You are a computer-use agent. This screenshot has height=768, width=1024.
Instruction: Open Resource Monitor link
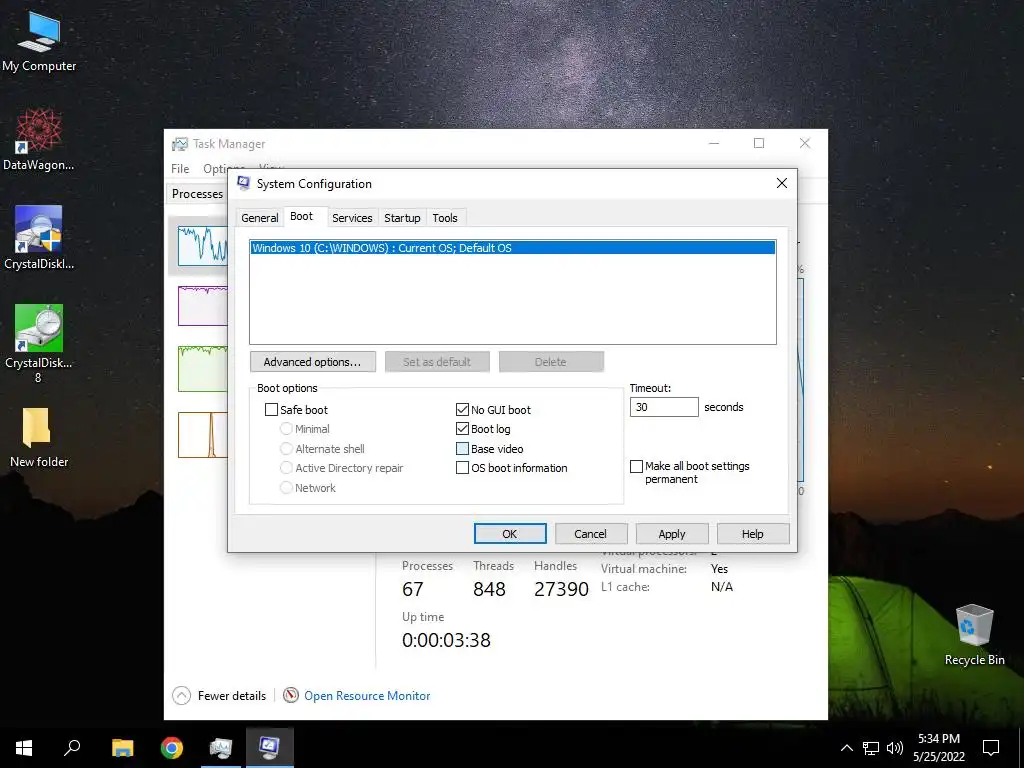[x=367, y=696]
